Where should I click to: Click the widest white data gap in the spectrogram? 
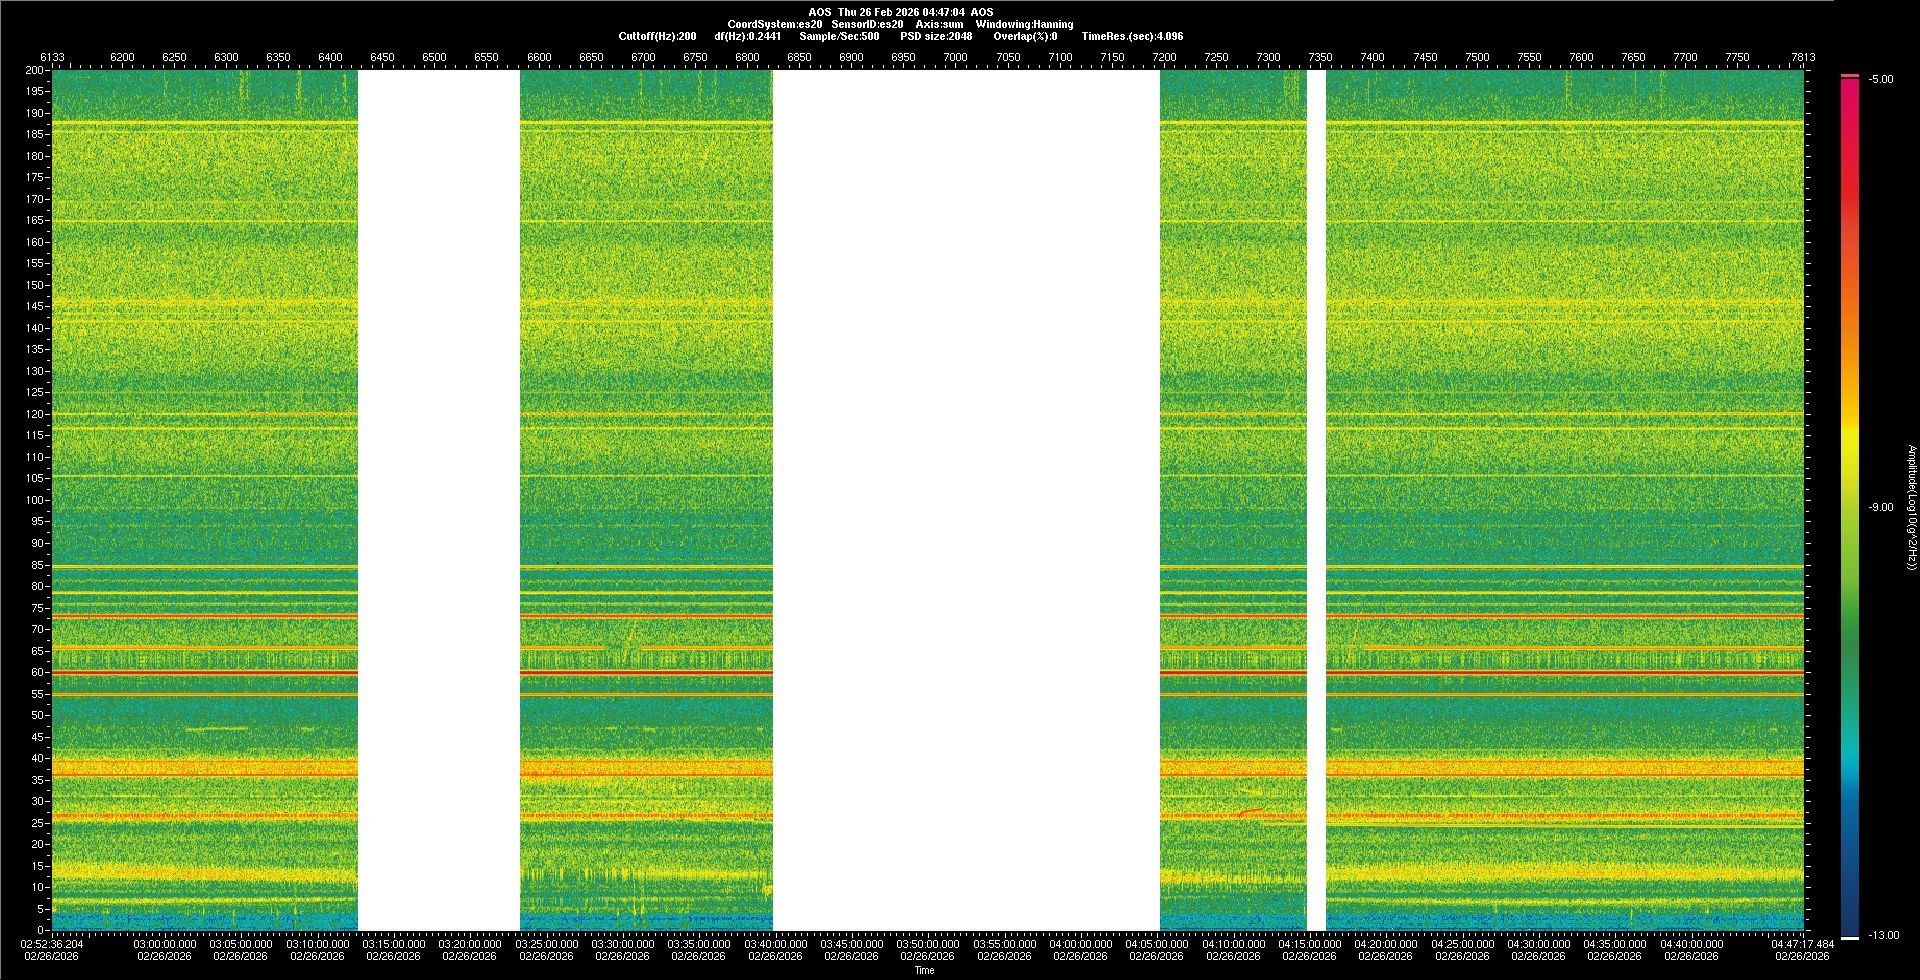click(x=966, y=500)
